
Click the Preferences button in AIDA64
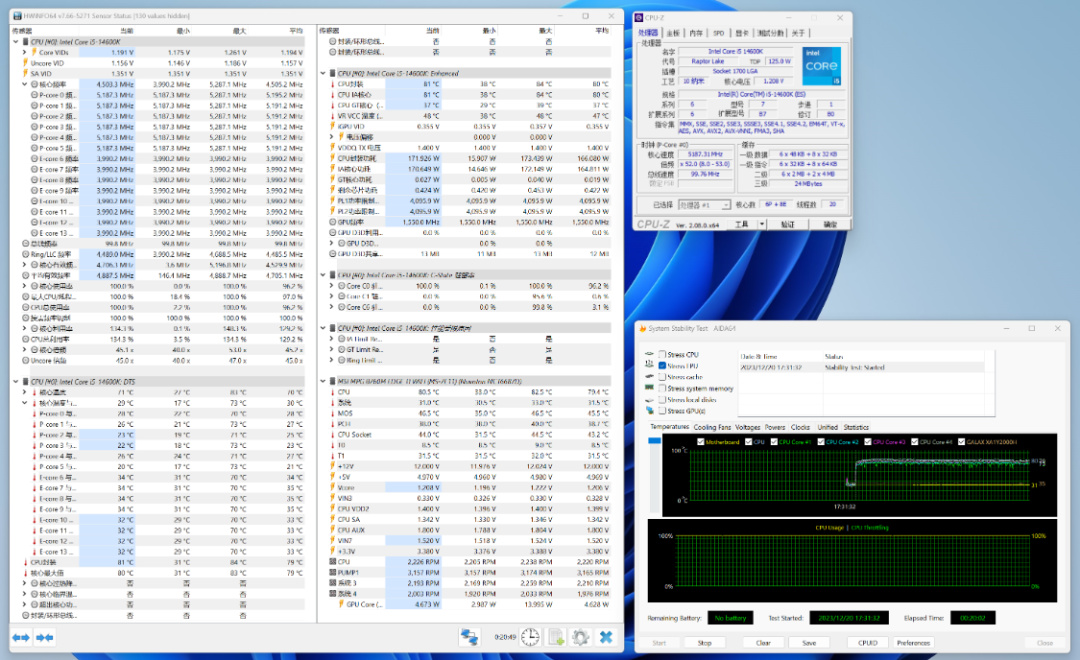(x=913, y=643)
